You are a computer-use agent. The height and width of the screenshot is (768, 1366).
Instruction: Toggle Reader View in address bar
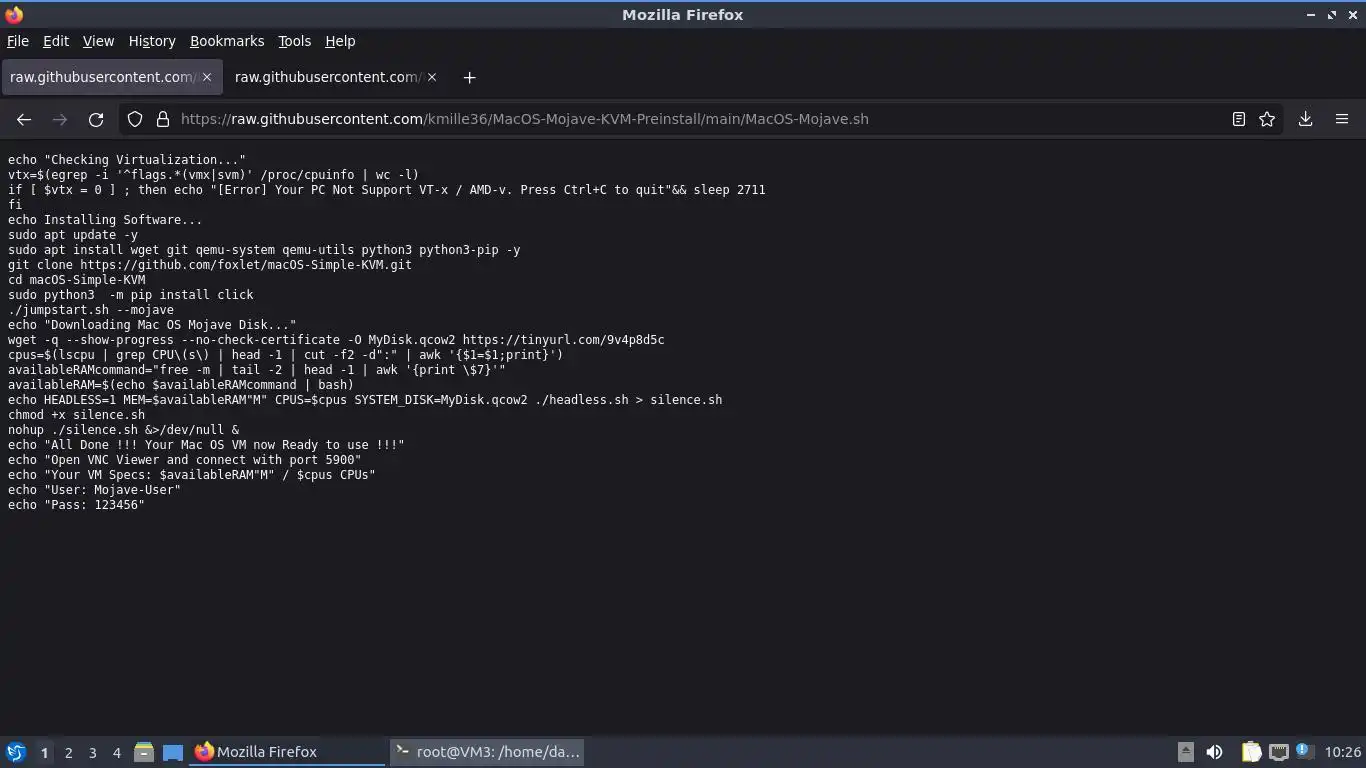(x=1238, y=119)
